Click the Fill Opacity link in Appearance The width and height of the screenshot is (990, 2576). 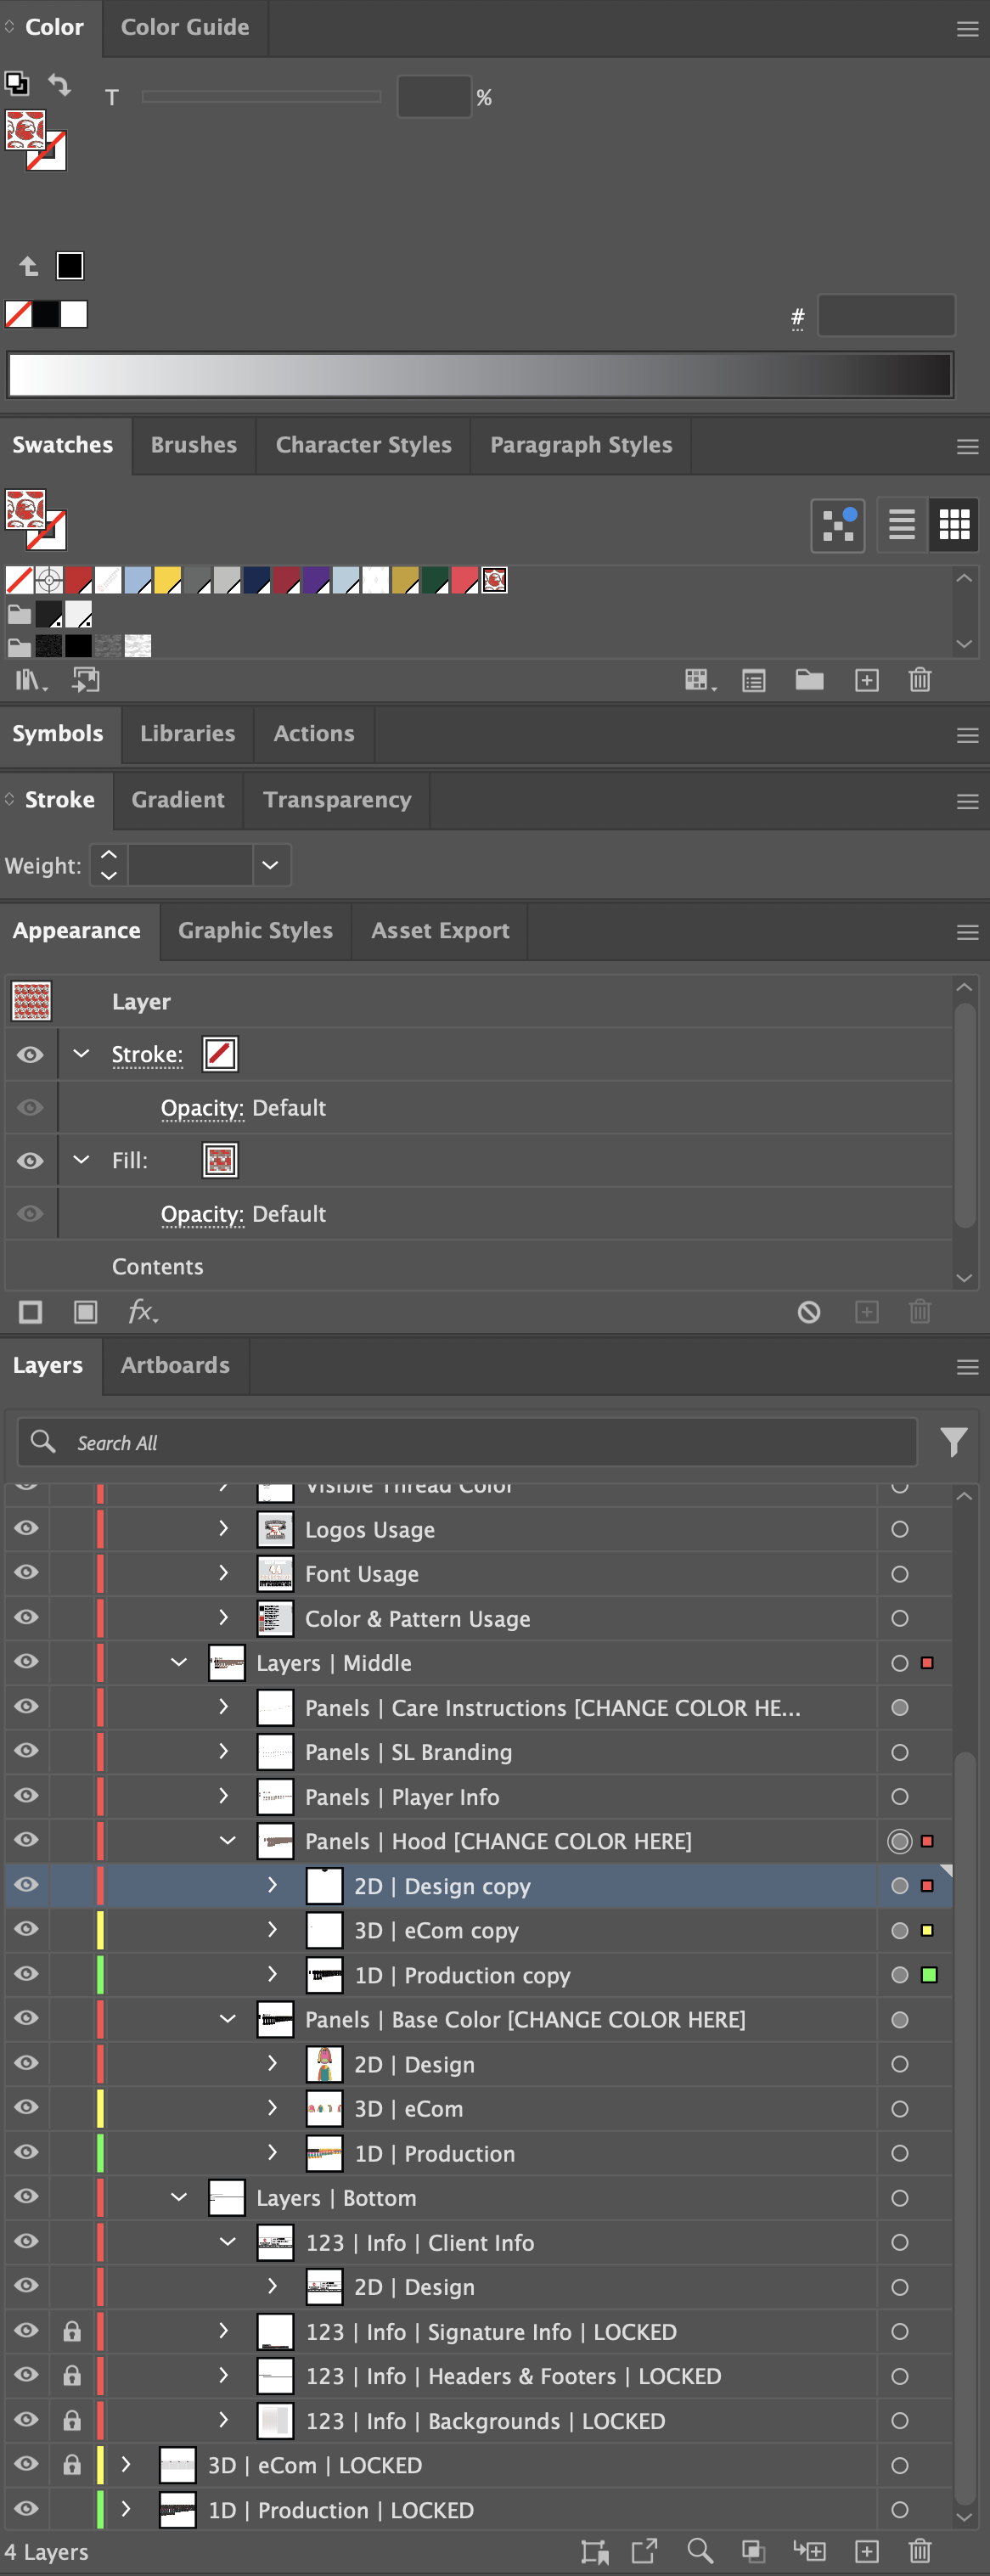click(202, 1214)
